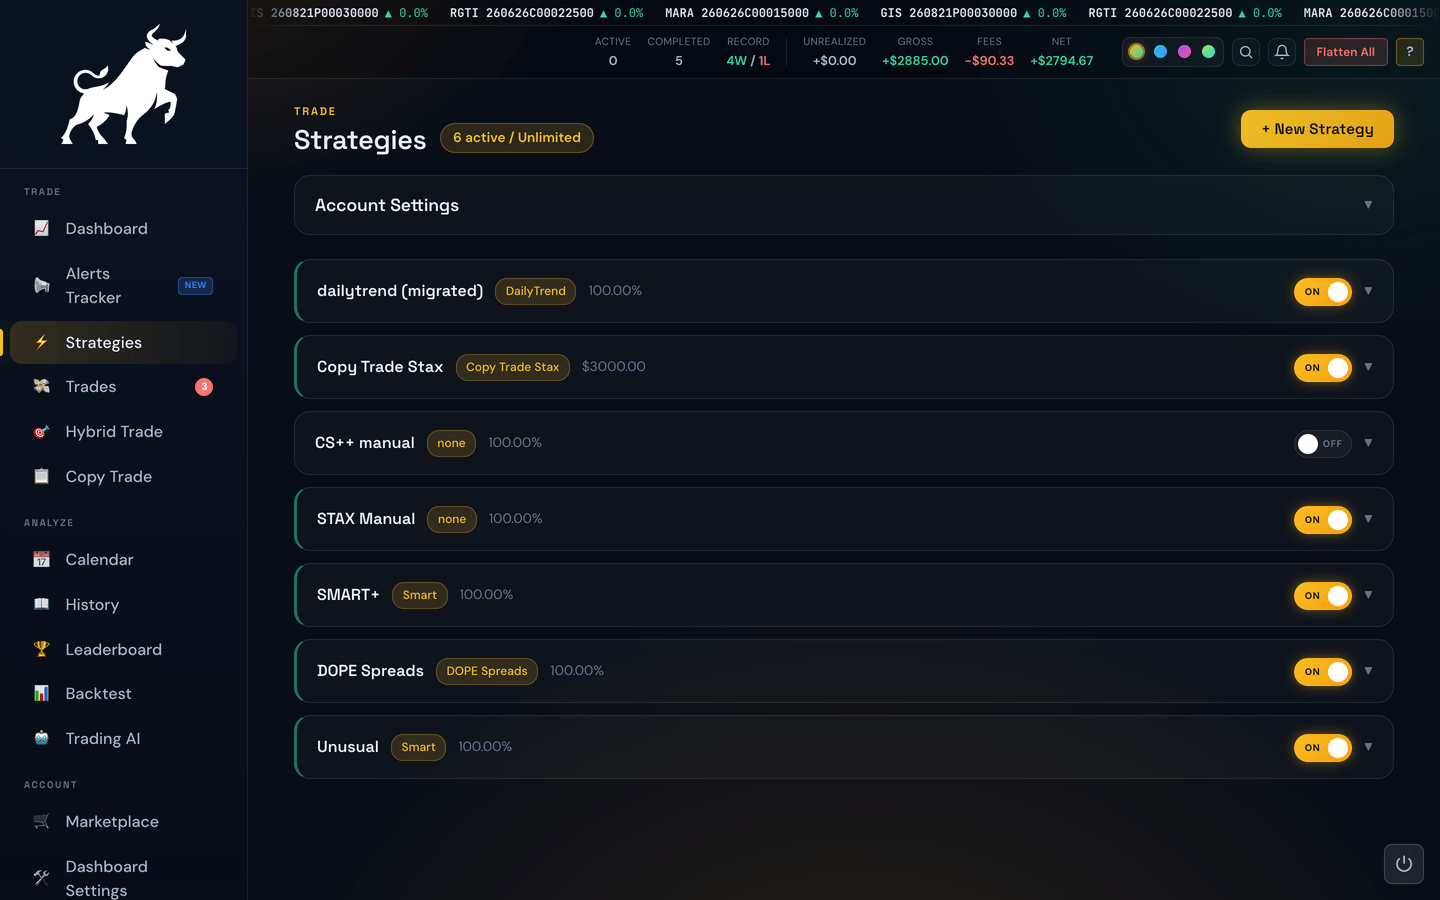The image size is (1440, 900).
Task: Click the + New Strategy button
Action: 1317,129
